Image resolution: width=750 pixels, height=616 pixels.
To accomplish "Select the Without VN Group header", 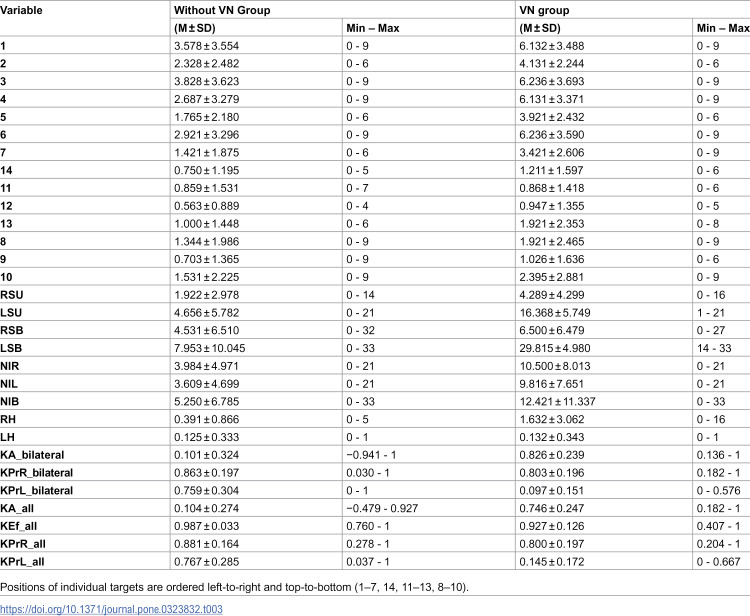I will pyautogui.click(x=222, y=10).
